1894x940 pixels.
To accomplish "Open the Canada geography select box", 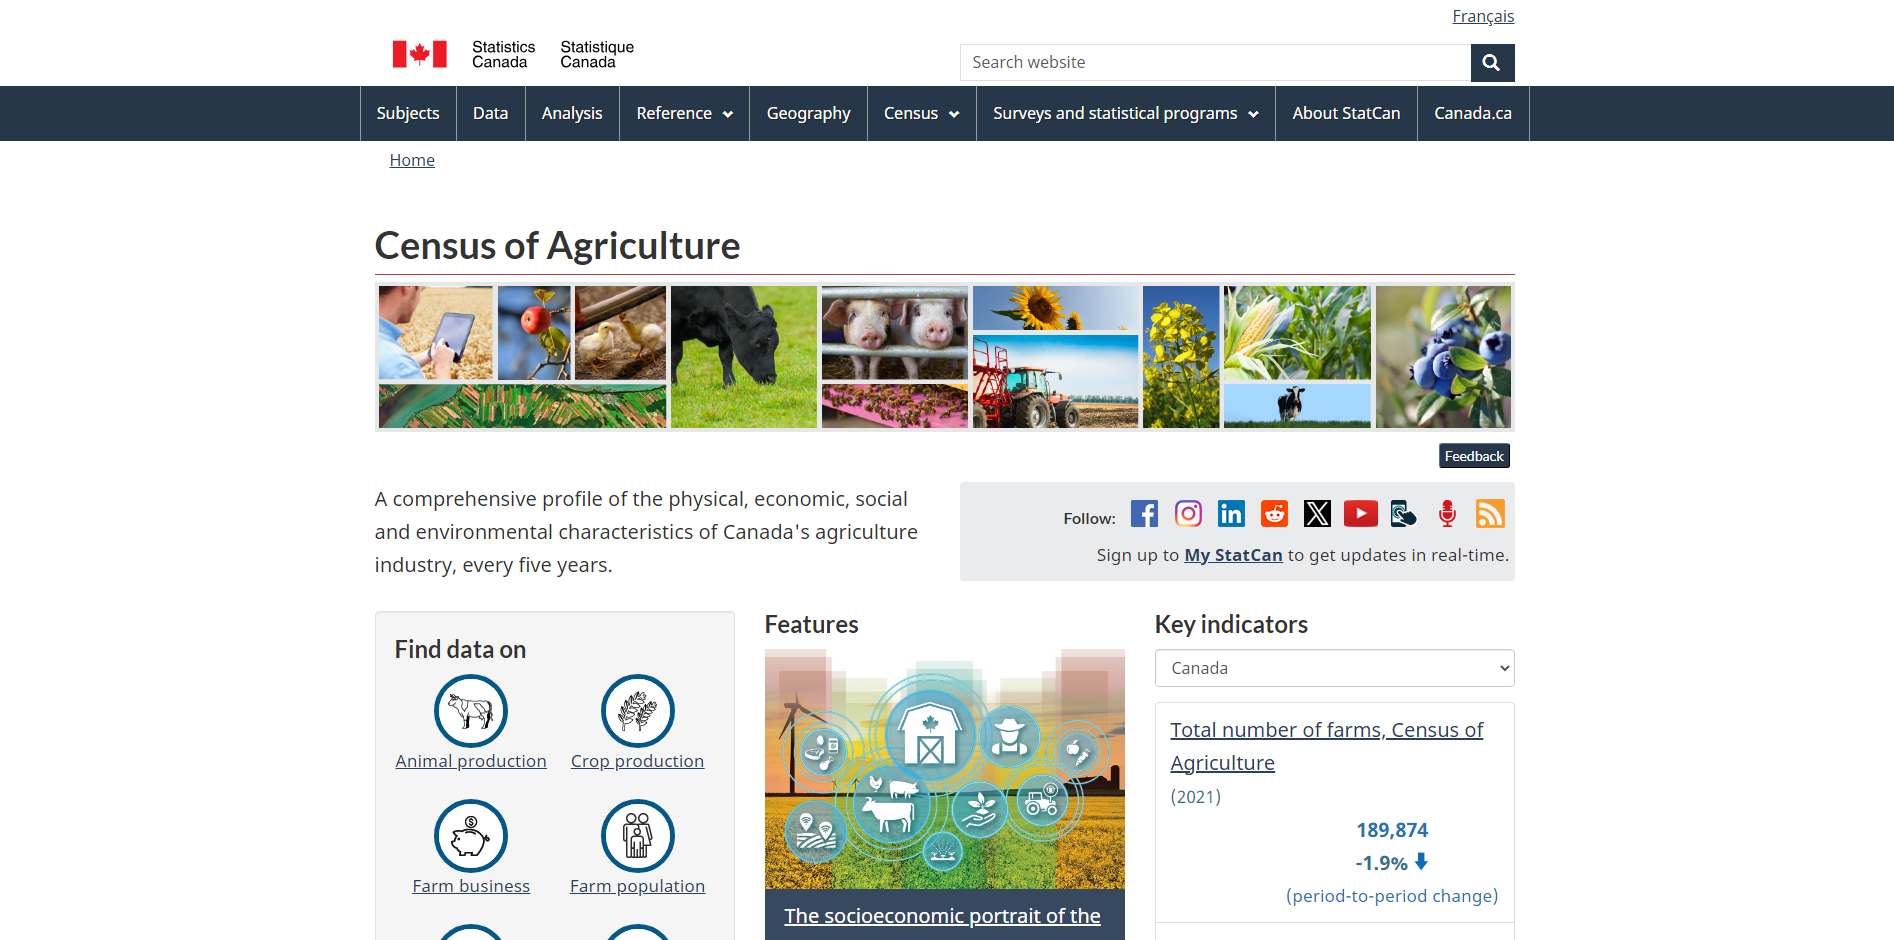I will (x=1335, y=668).
